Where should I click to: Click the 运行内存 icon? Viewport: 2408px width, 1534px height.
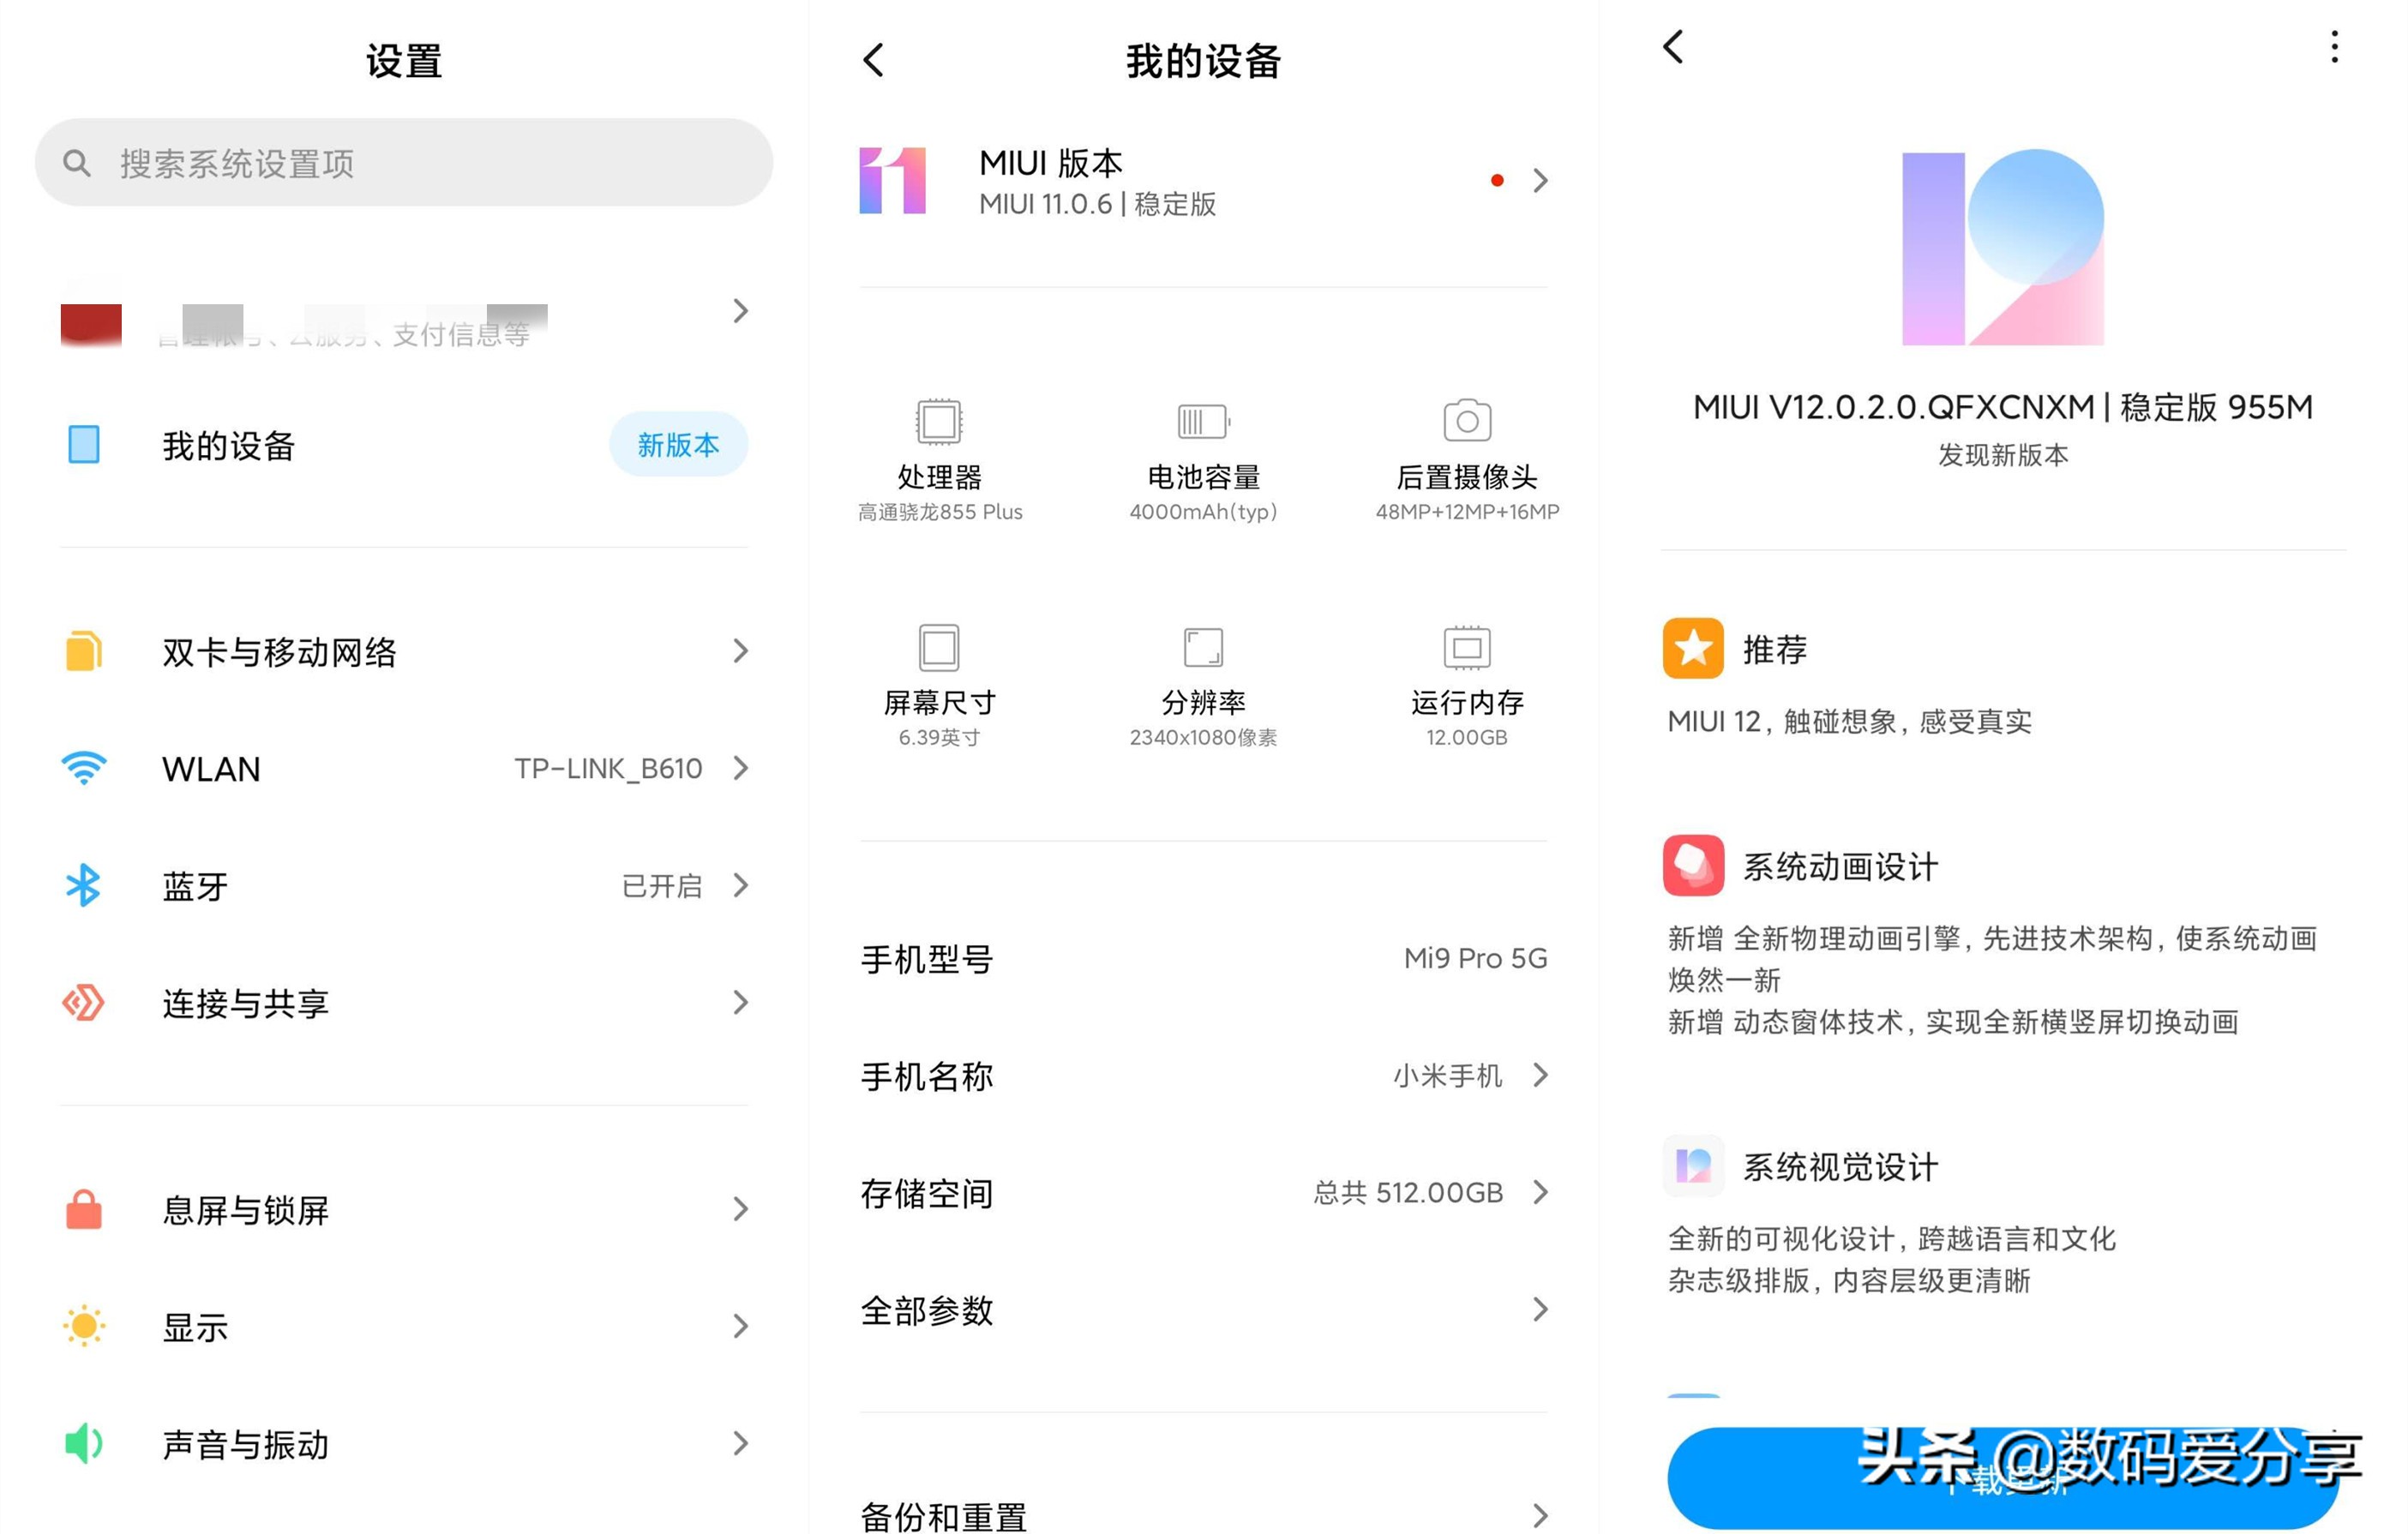[x=1467, y=647]
